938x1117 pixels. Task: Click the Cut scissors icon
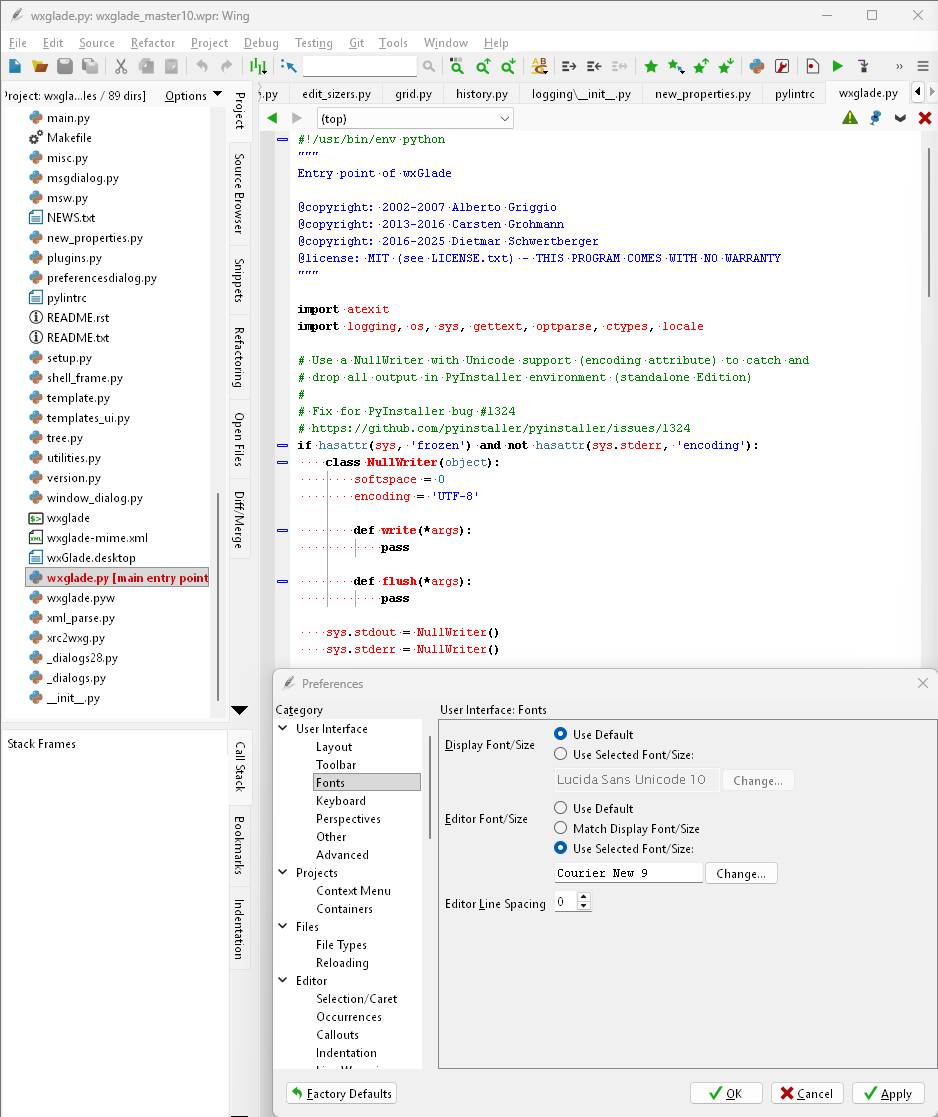click(121, 66)
